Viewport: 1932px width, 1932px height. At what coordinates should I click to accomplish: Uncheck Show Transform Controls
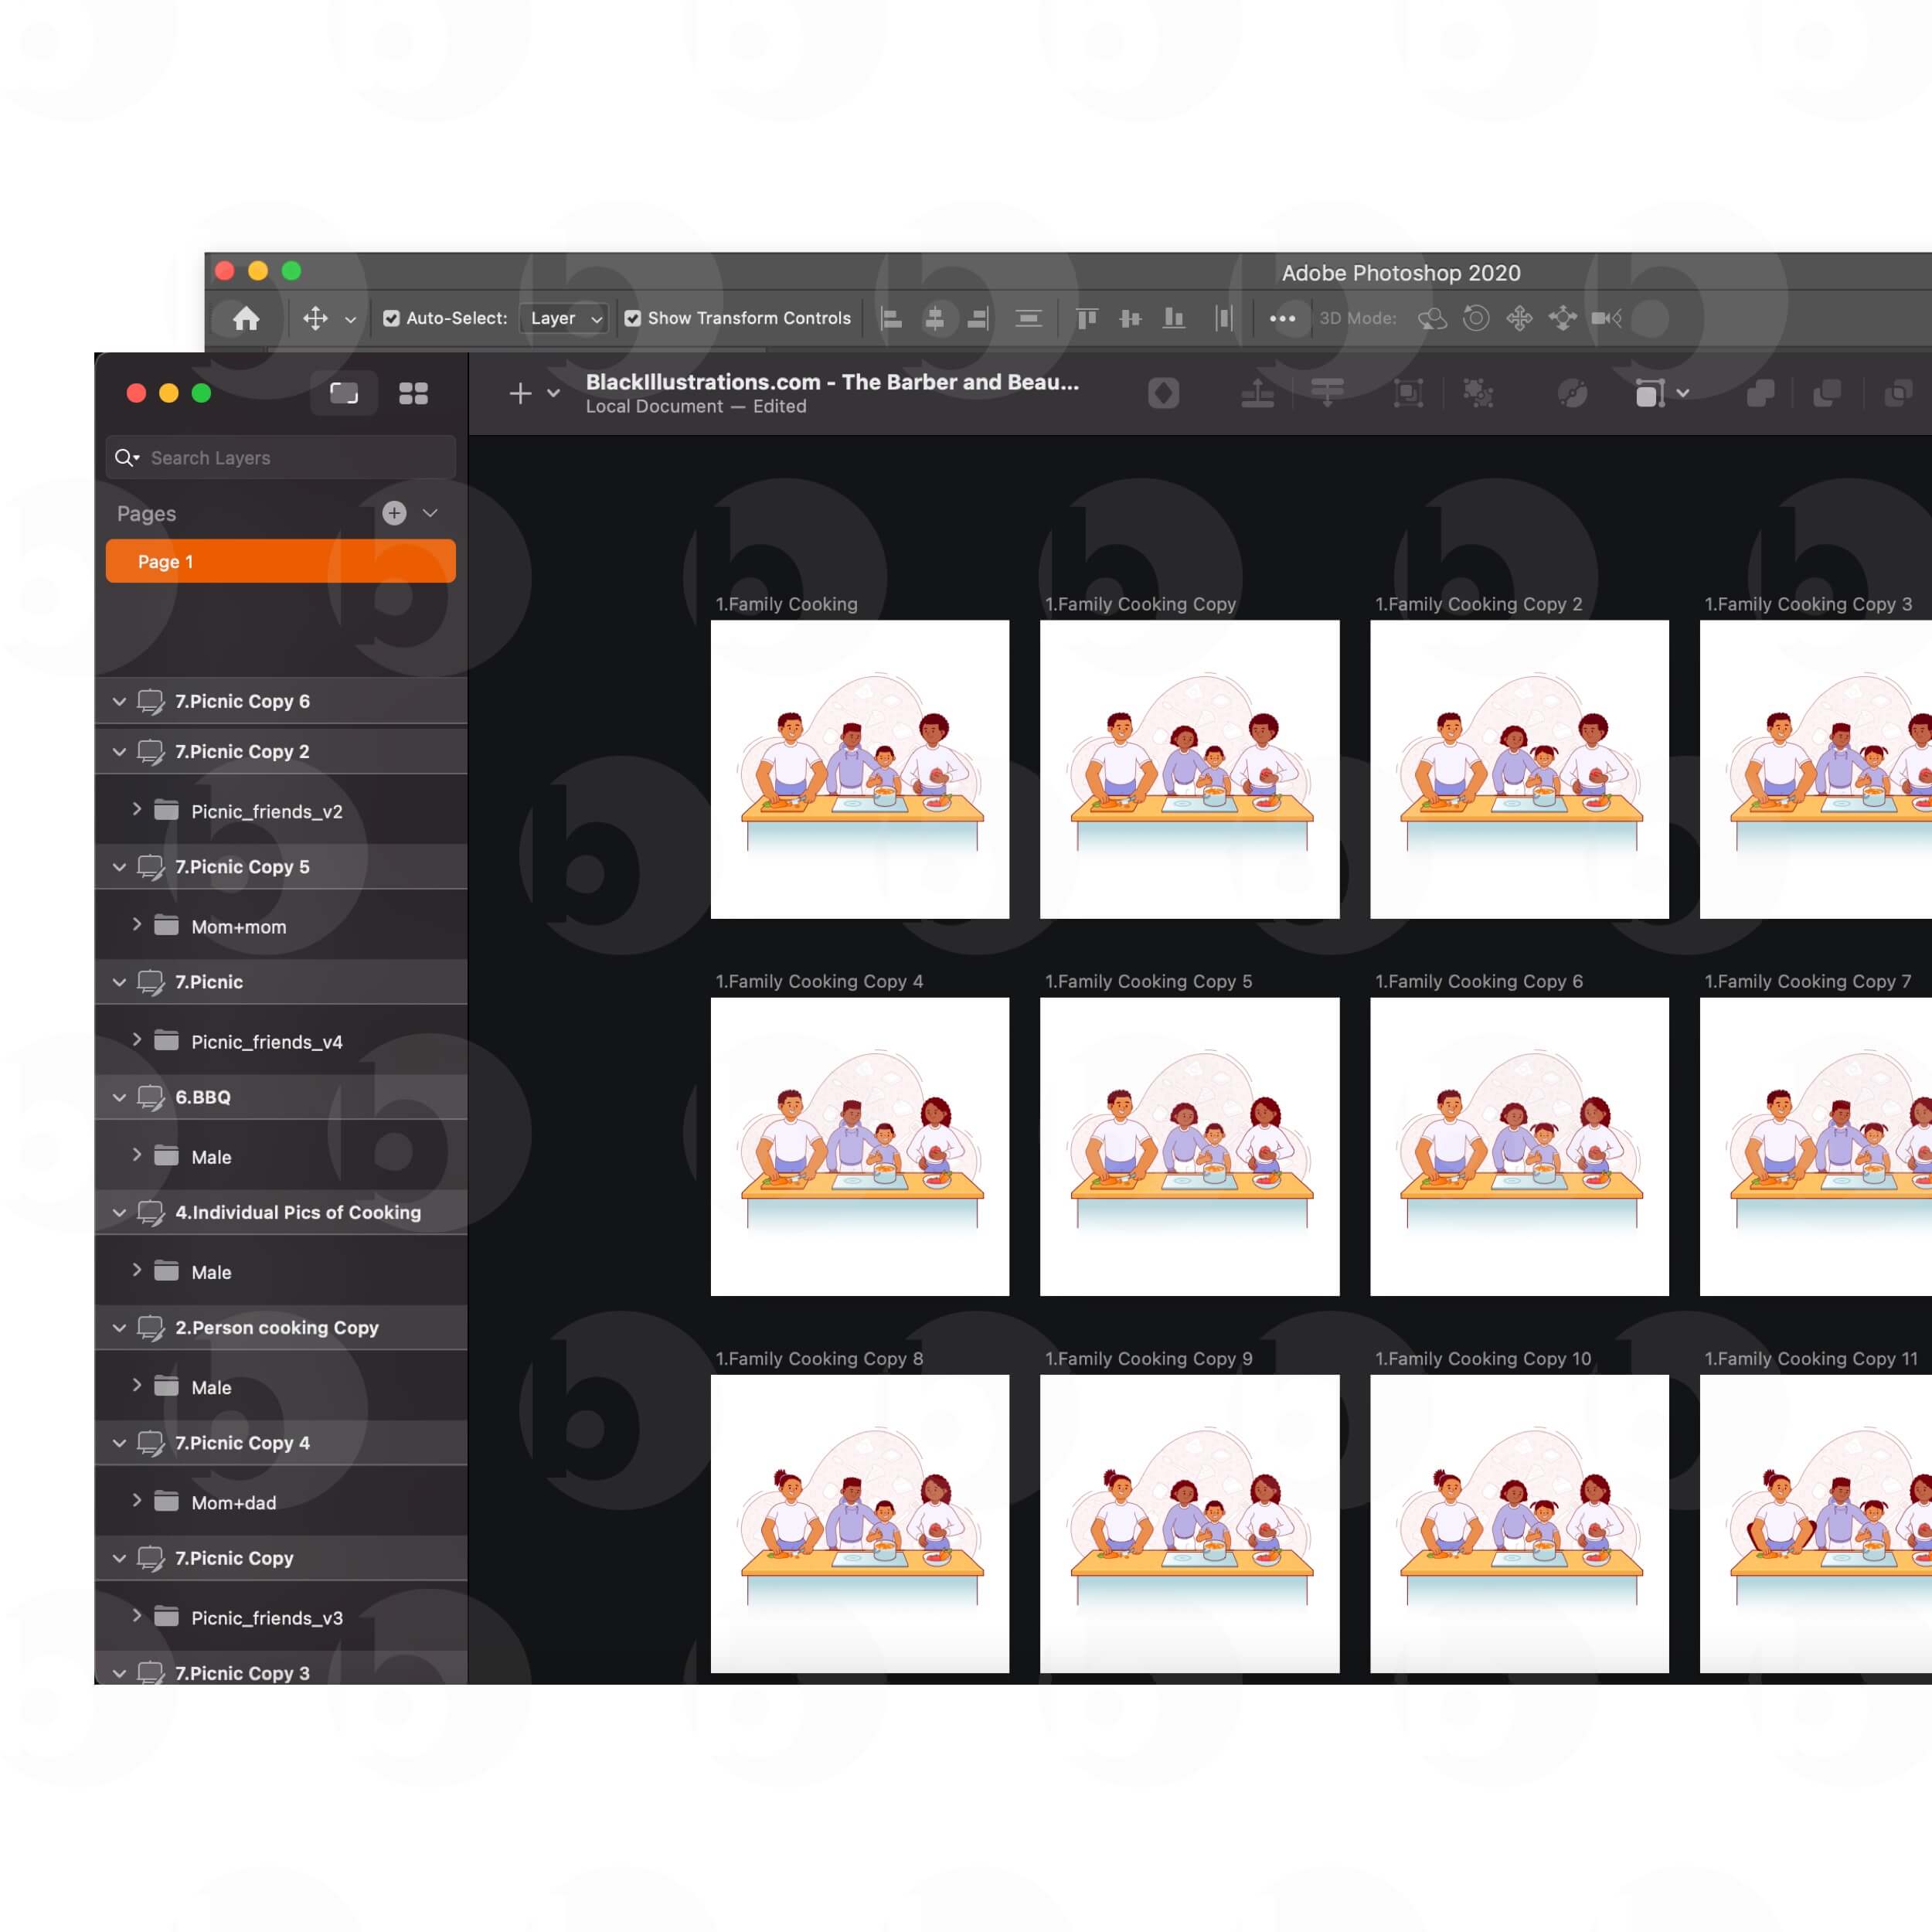tap(633, 318)
